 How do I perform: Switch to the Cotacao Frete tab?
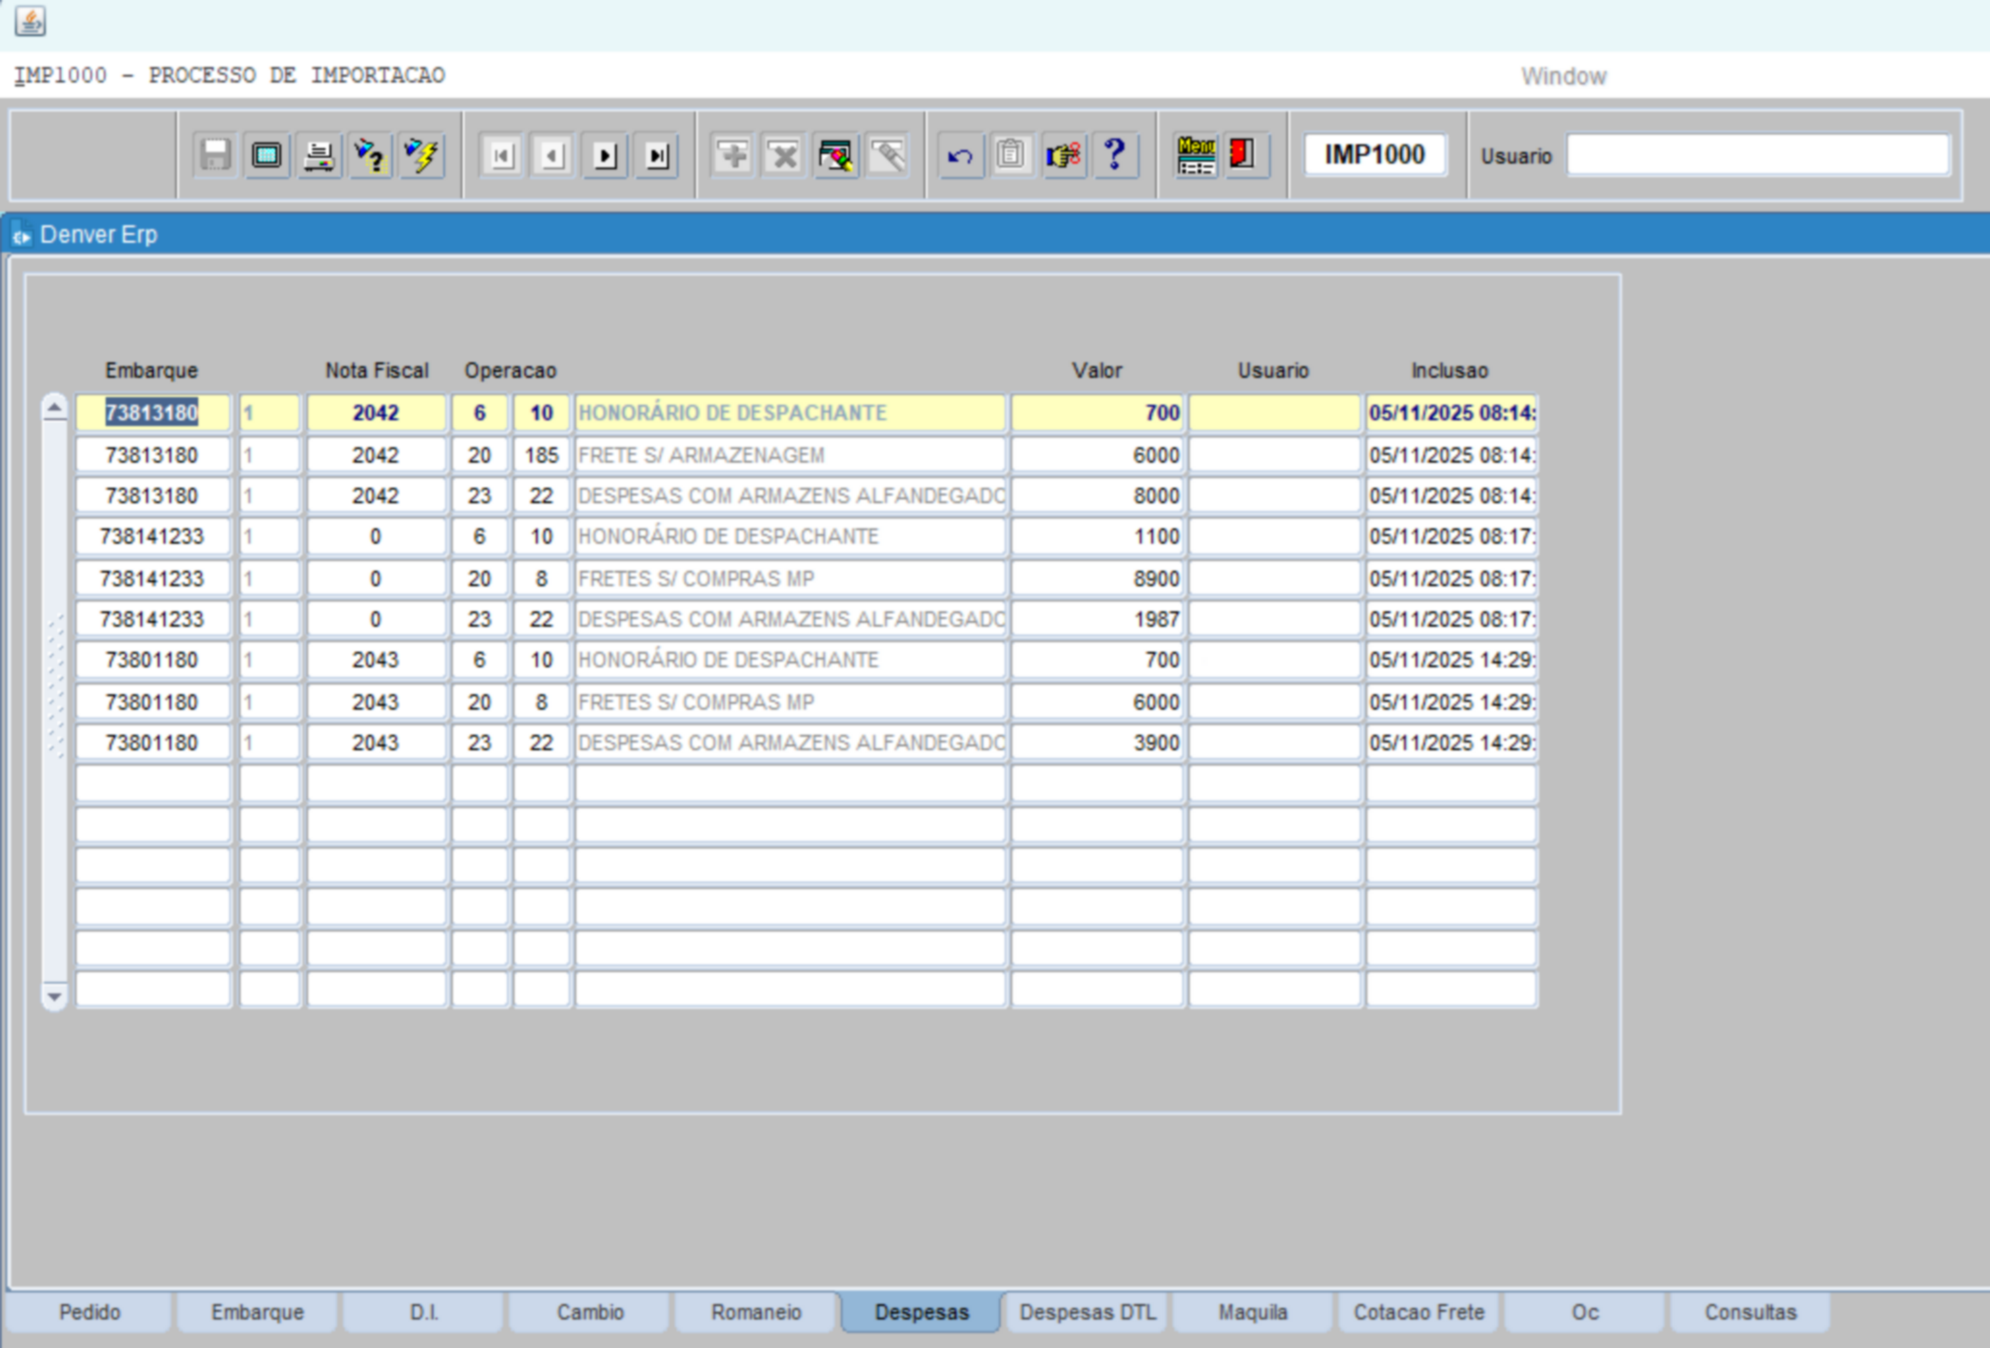coord(1418,1312)
